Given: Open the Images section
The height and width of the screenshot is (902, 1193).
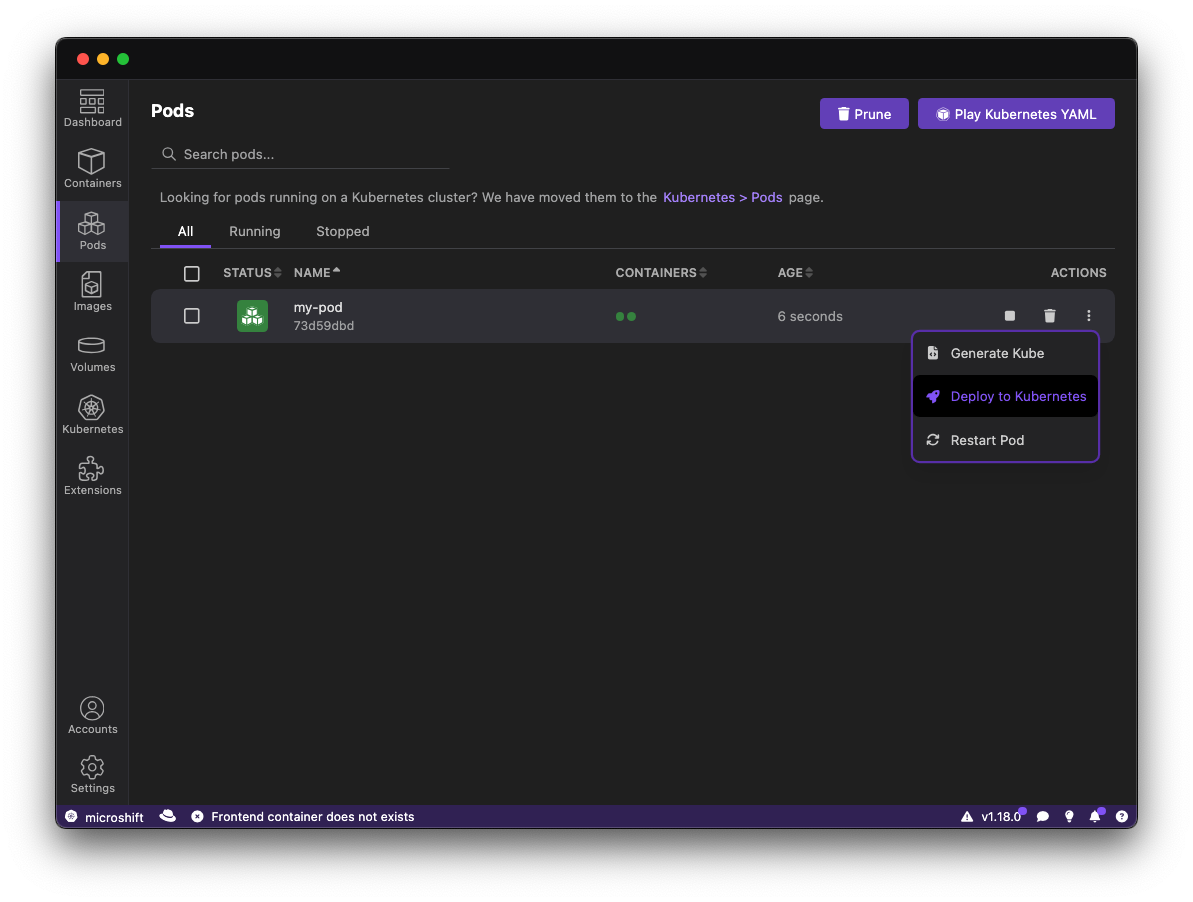Looking at the screenshot, I should click(92, 292).
